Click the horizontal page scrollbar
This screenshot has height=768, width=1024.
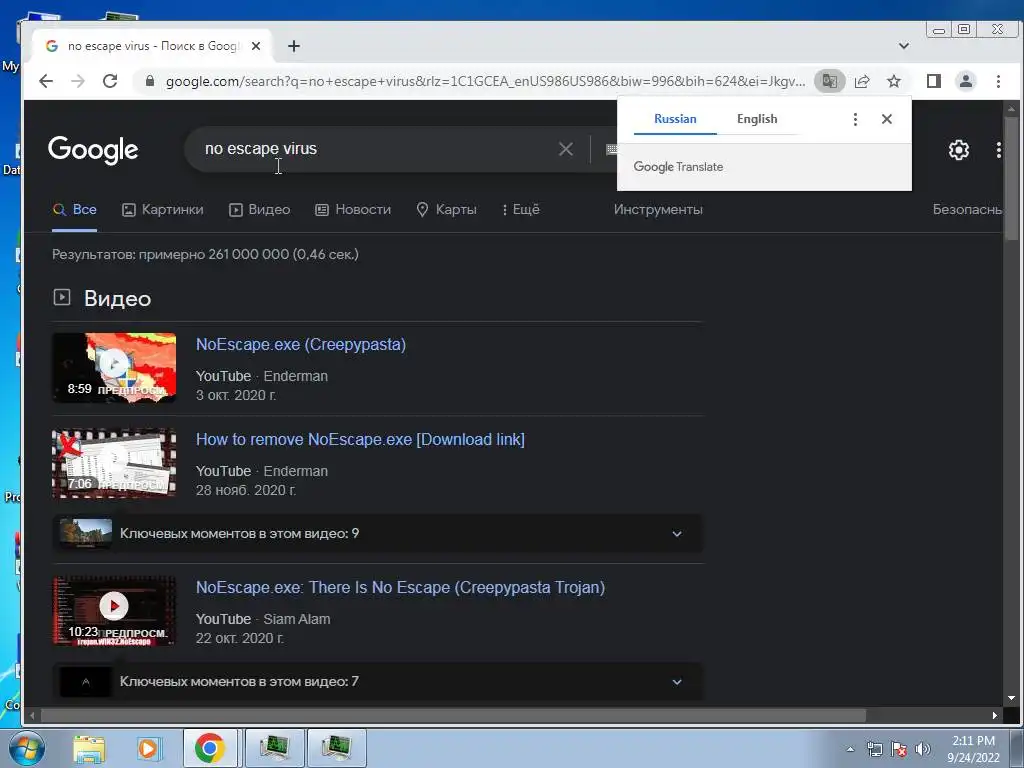click(453, 716)
